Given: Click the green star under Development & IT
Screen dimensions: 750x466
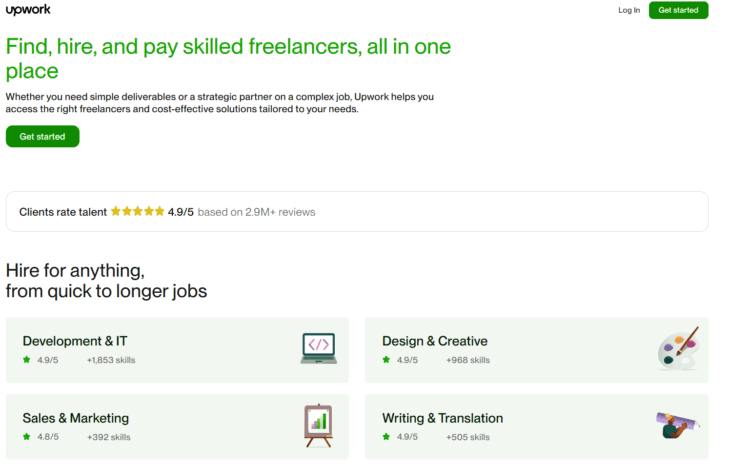Looking at the screenshot, I should (x=27, y=360).
